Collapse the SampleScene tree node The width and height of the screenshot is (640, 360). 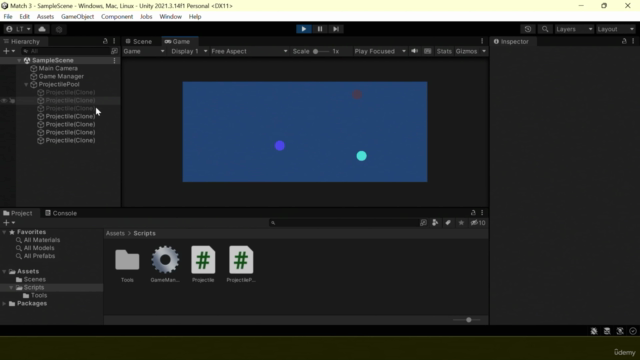[x=19, y=60]
